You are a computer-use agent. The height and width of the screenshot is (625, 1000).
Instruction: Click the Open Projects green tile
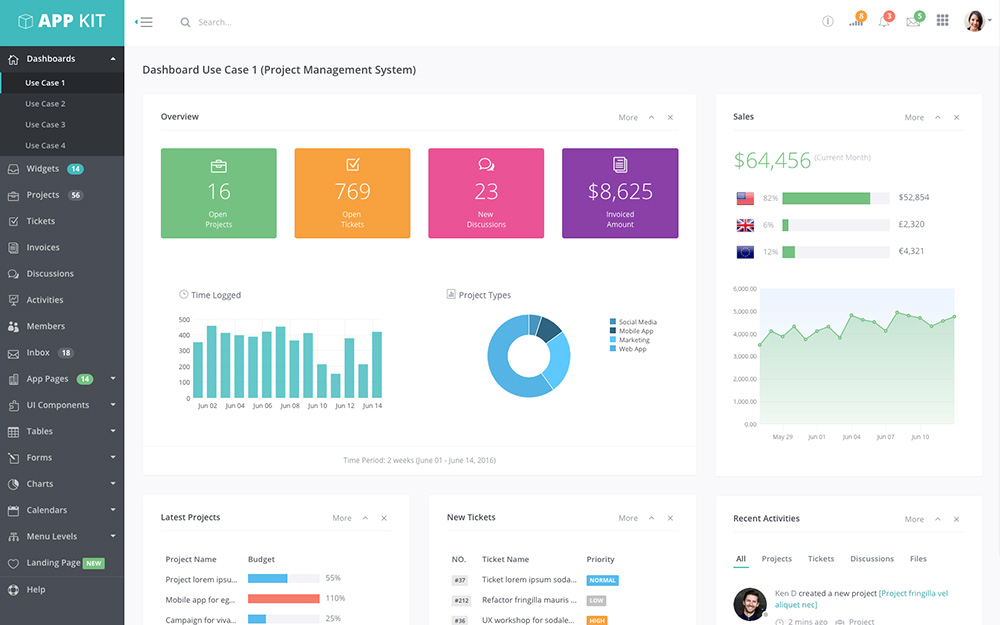pos(218,193)
